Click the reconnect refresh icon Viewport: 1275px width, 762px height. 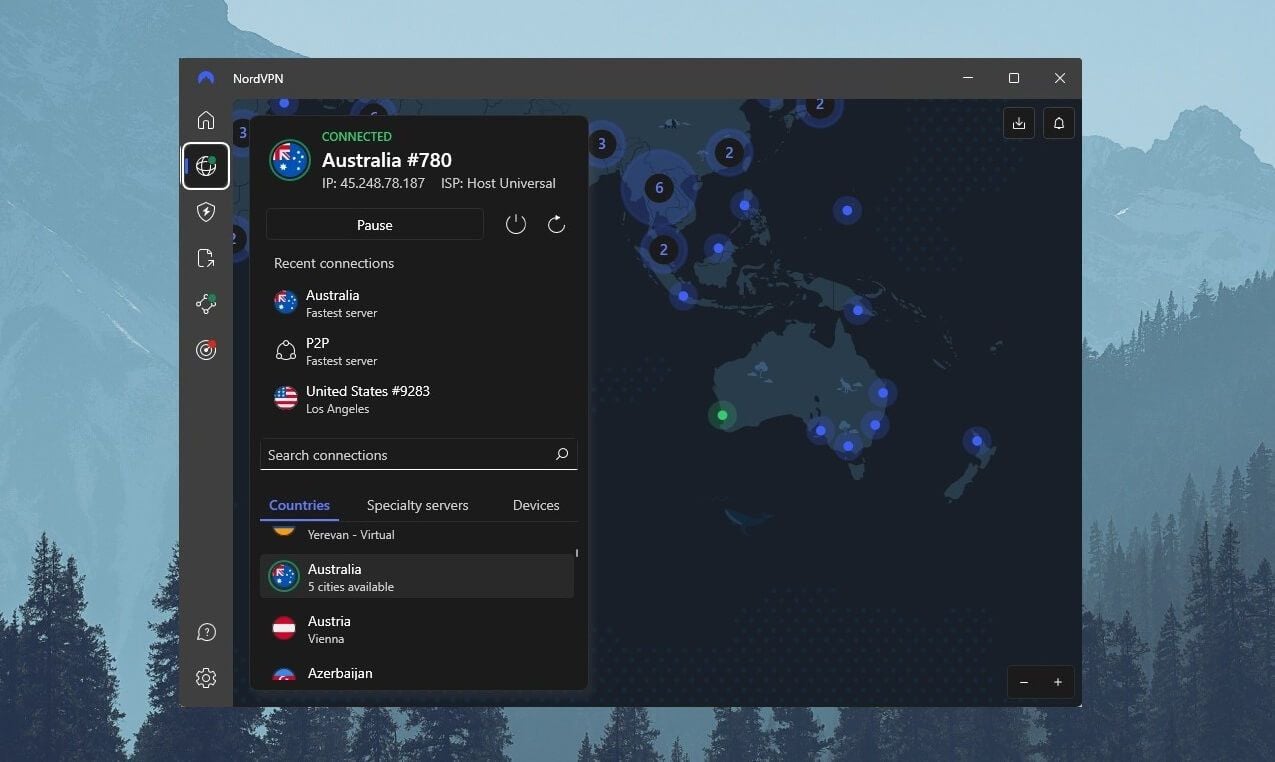[x=557, y=224]
